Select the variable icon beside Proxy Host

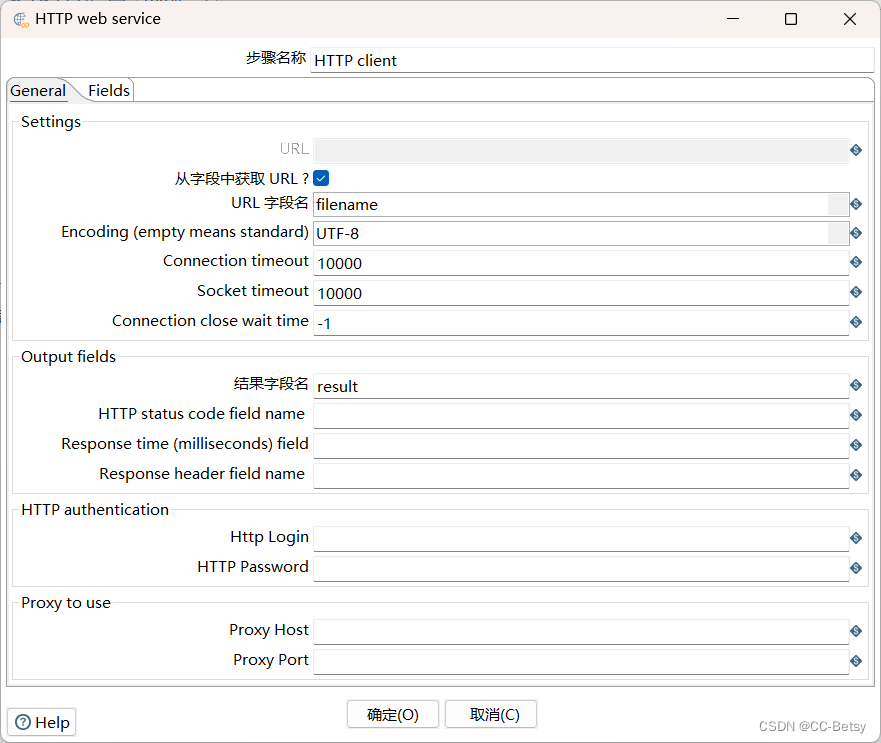coord(856,631)
